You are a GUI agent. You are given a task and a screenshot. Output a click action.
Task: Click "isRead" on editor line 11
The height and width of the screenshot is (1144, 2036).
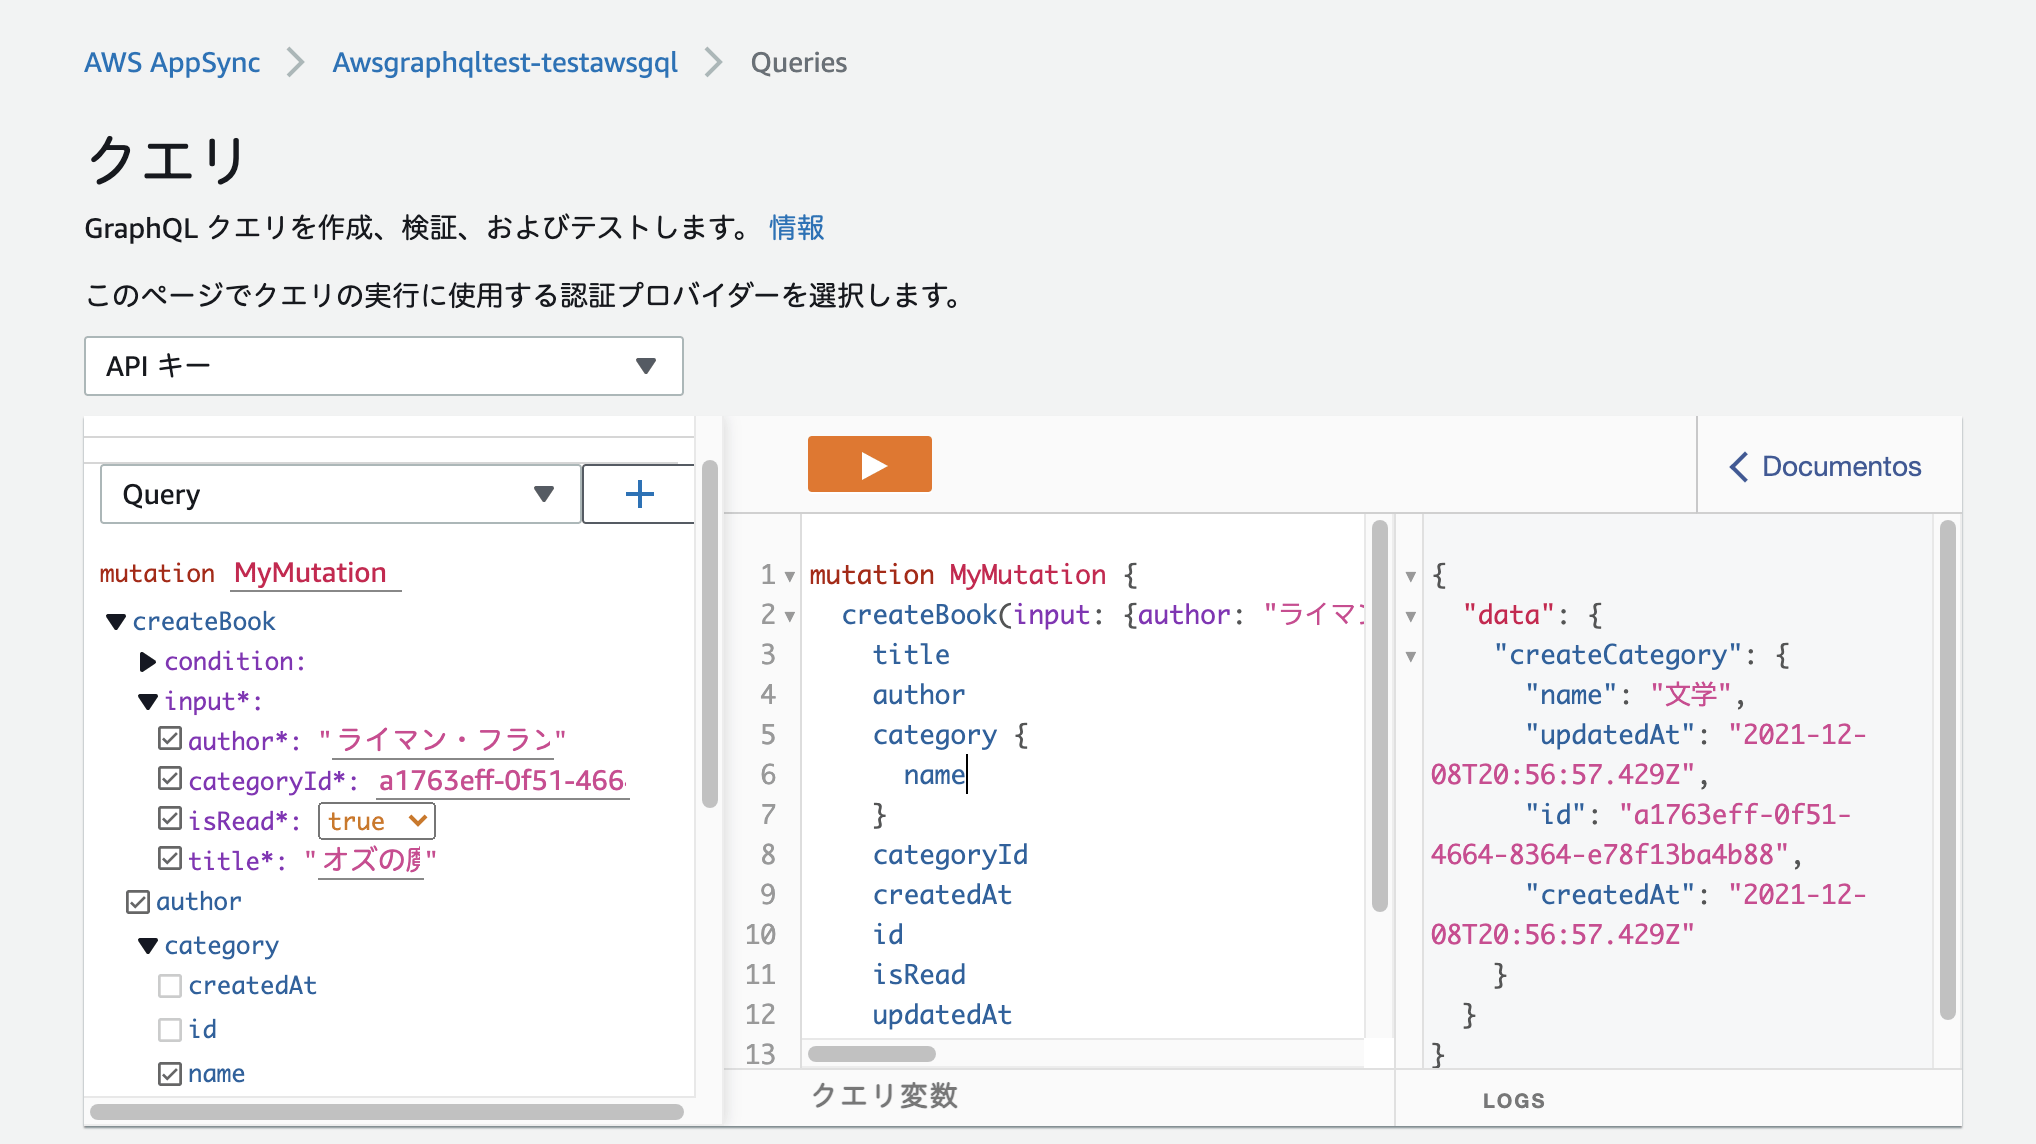click(919, 975)
